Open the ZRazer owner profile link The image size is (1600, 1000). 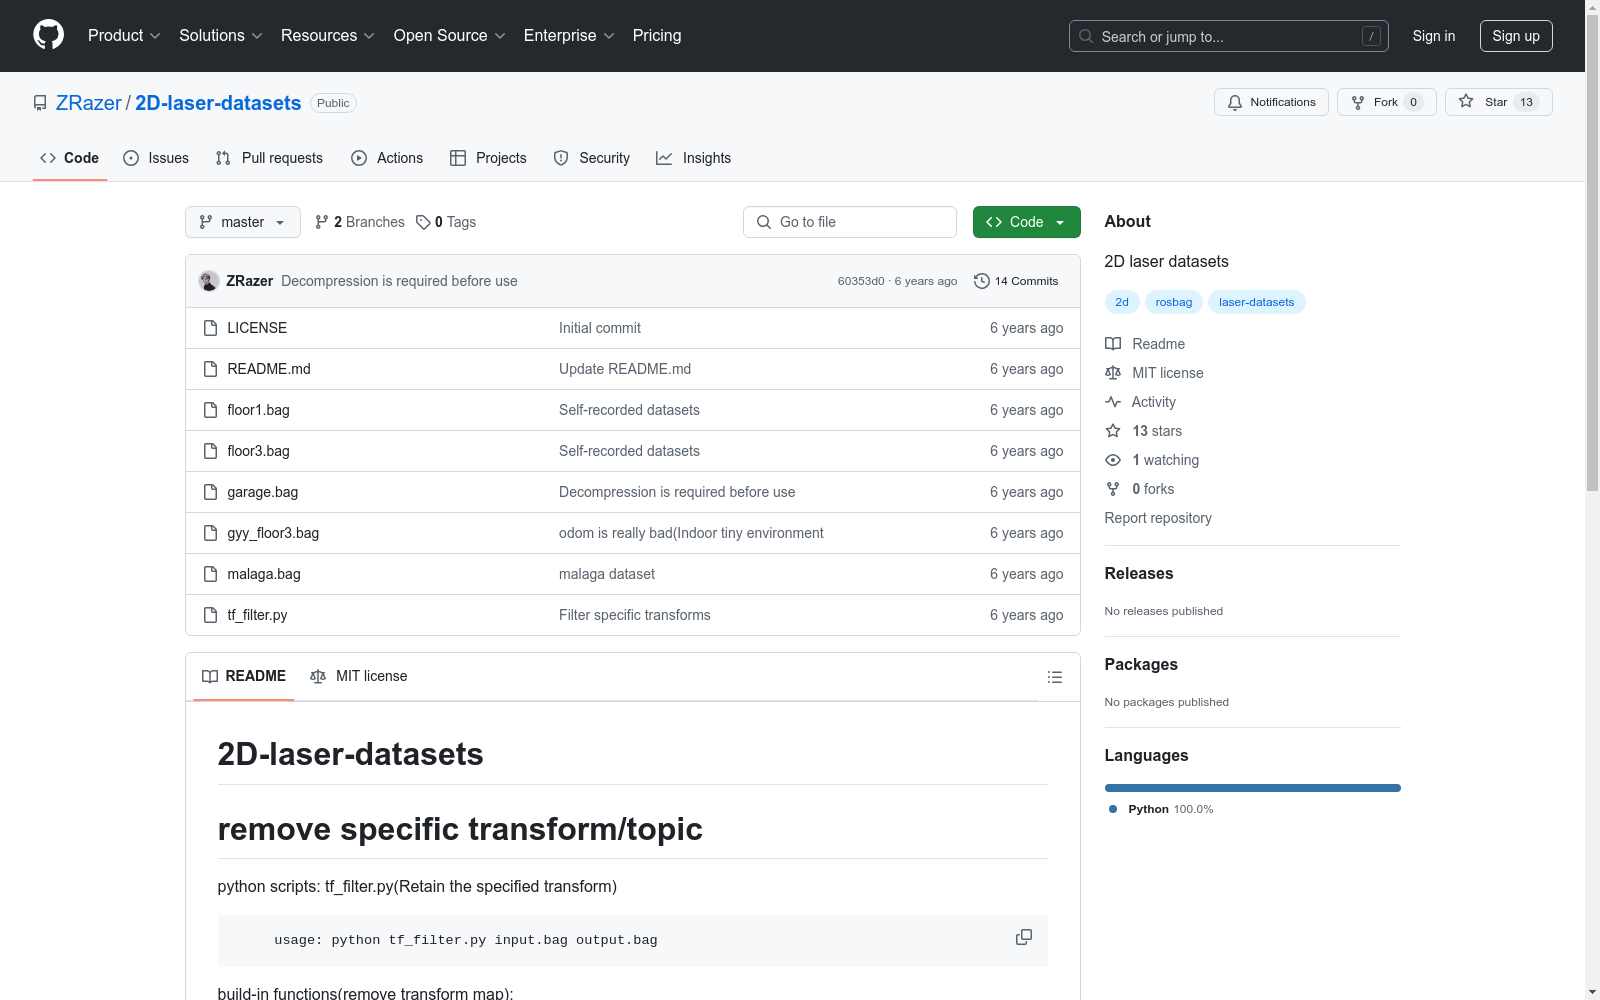(x=89, y=103)
